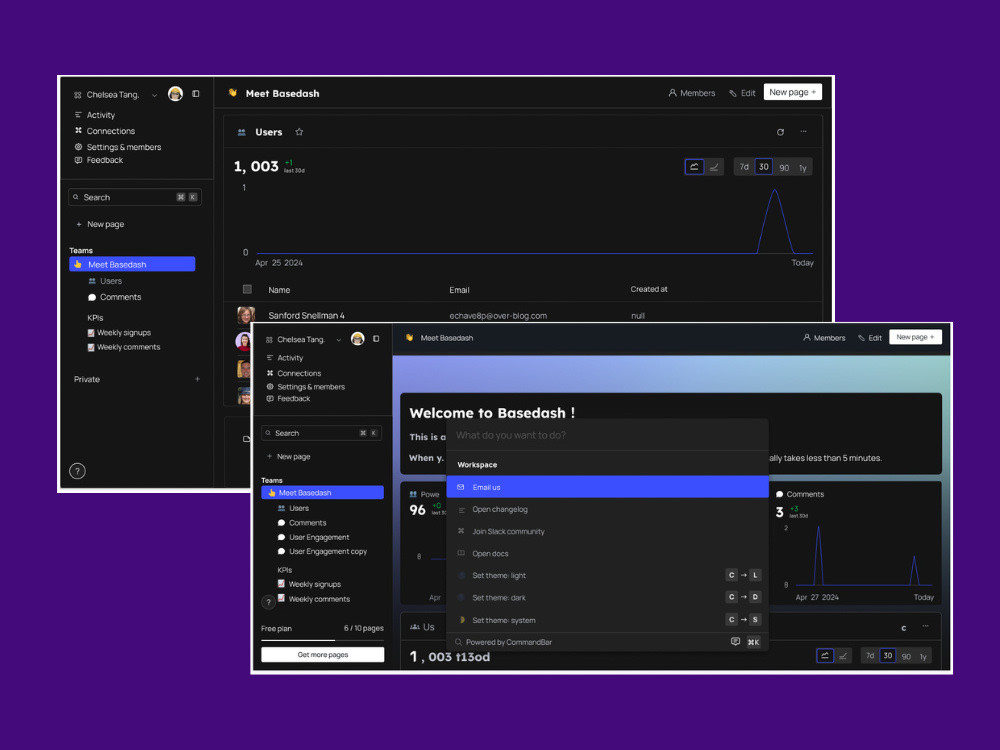Image resolution: width=1000 pixels, height=750 pixels.
Task: Set back window chart range to 90
Action: [x=784, y=168]
